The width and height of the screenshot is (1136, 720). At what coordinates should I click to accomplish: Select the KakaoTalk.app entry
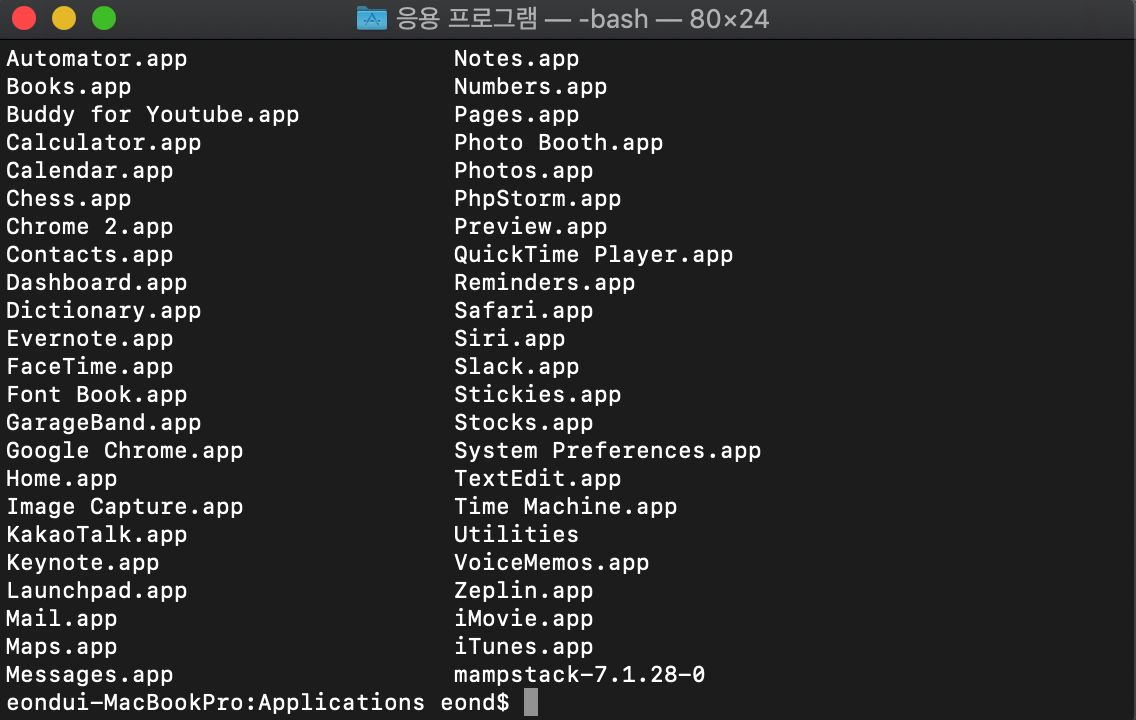coord(96,534)
